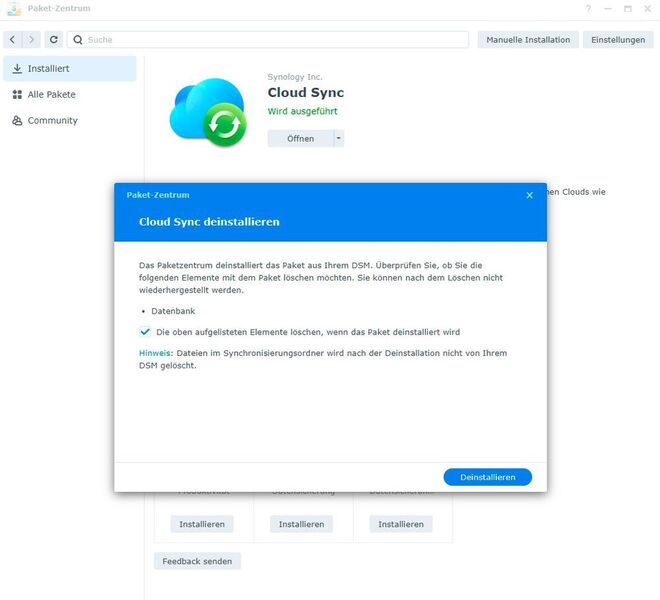Click the 'Hinweis' label in dialog

[x=154, y=353]
